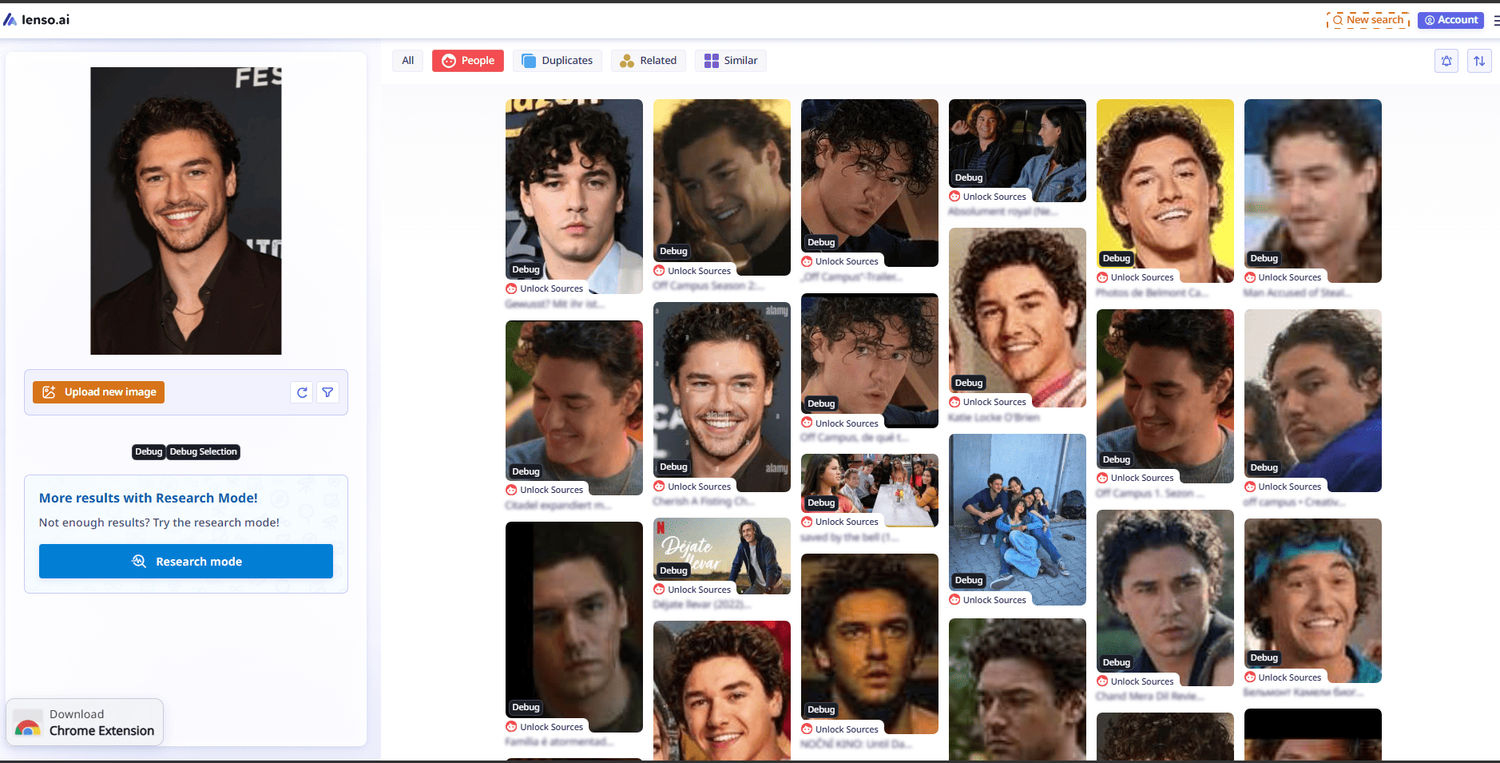Unlock Sources for 'Absolument royal' result
Viewport: 1500px width, 763px height.
click(x=988, y=197)
